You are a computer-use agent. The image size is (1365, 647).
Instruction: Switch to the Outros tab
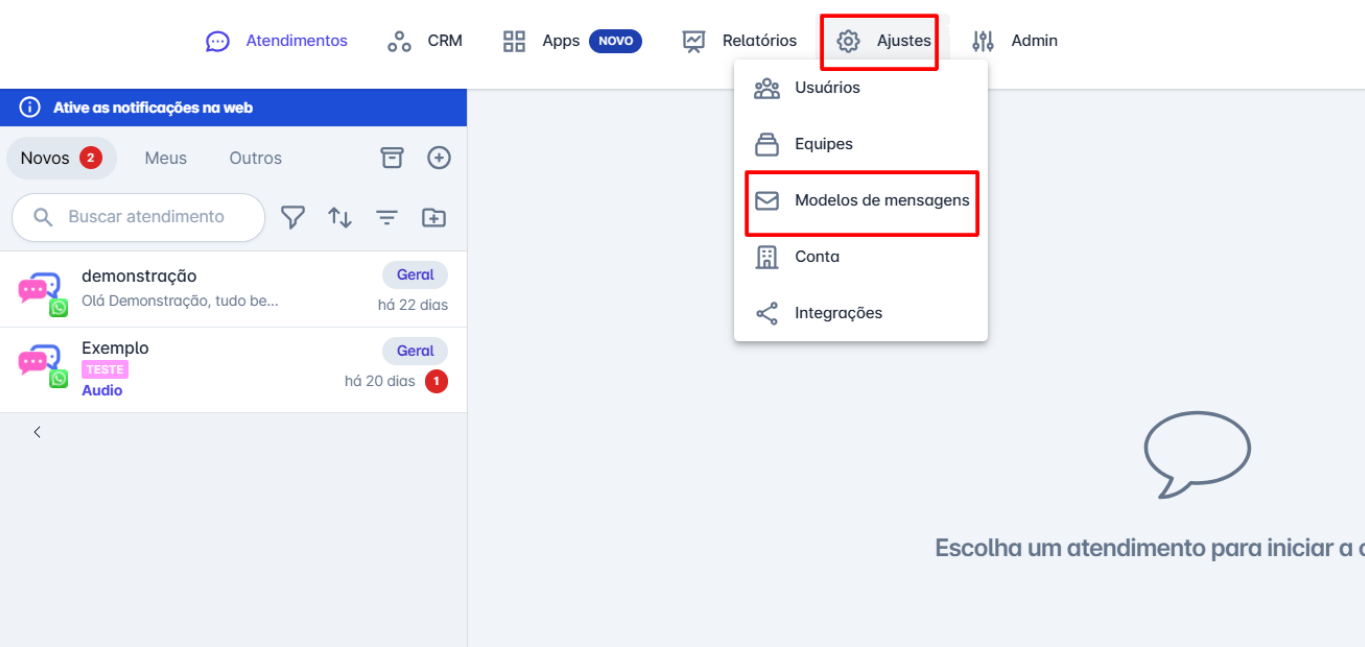click(255, 158)
